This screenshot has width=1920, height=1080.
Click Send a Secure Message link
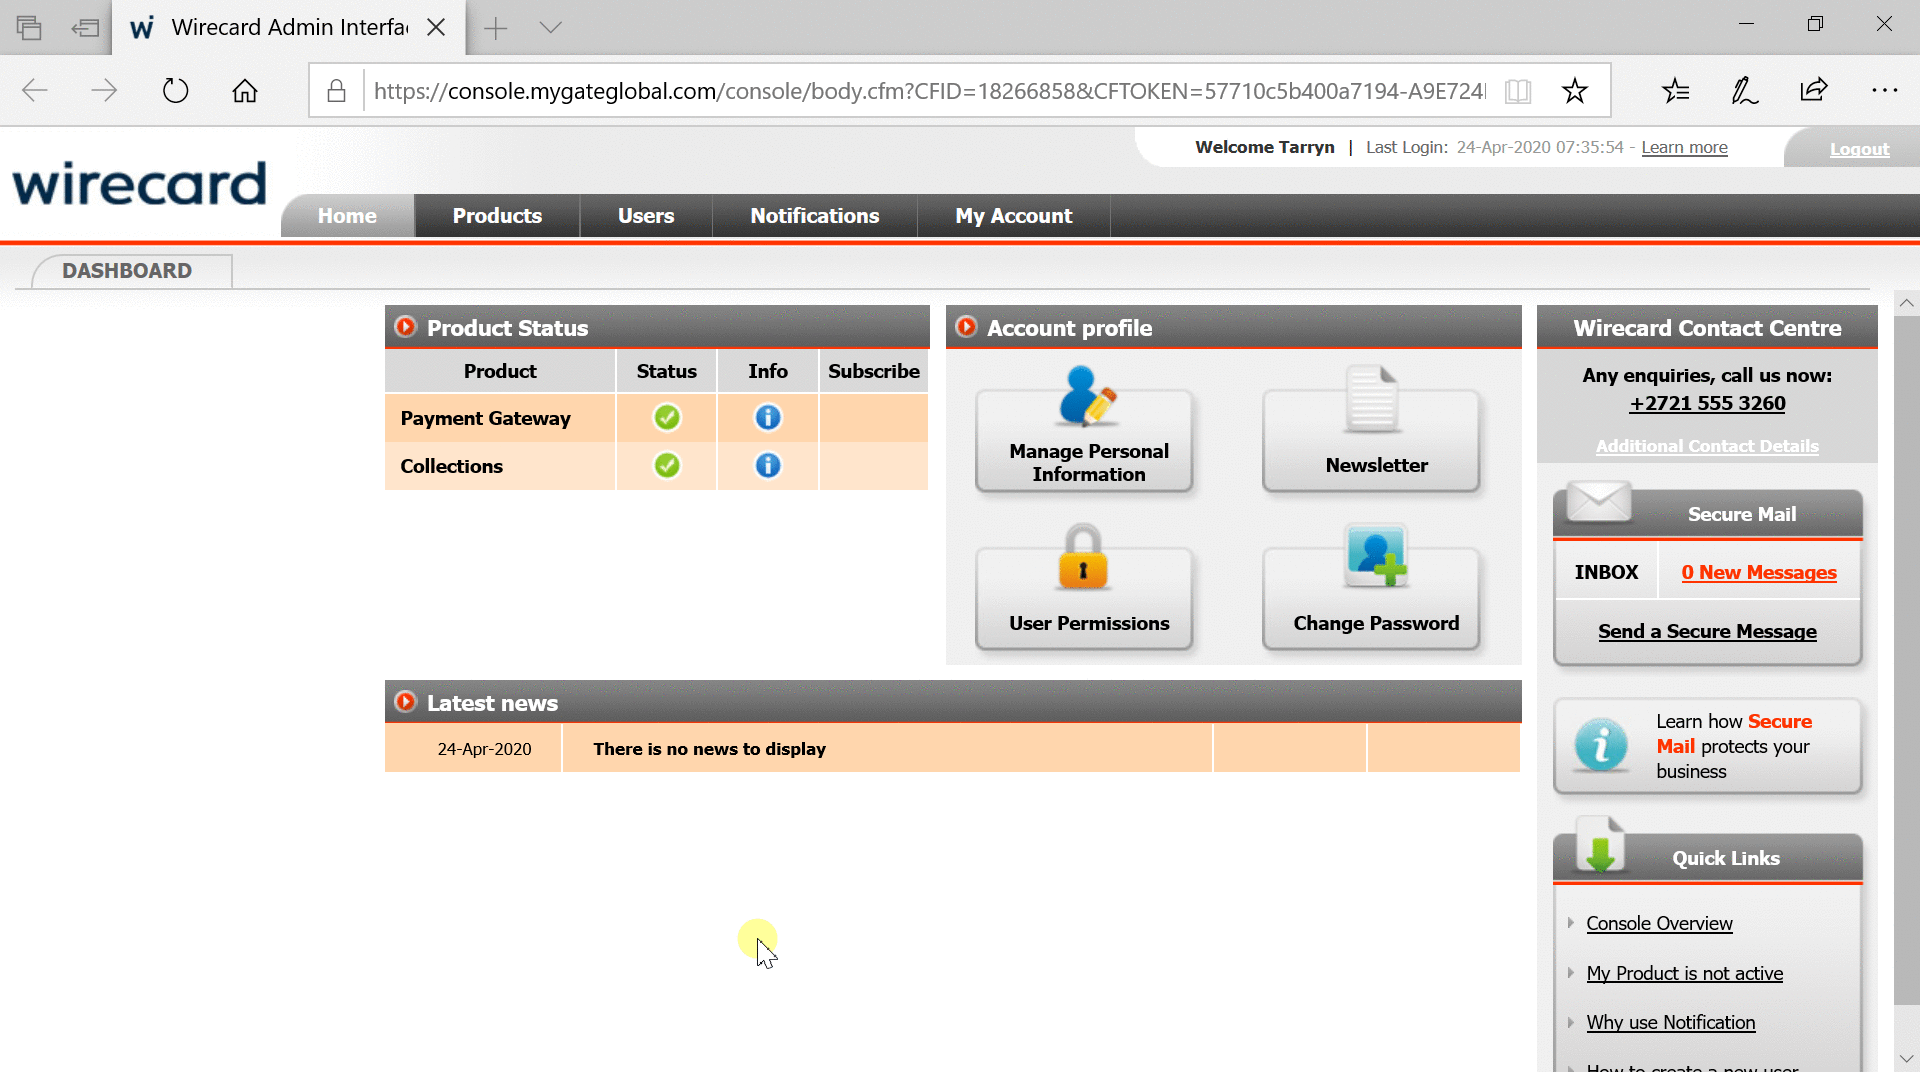click(x=1707, y=632)
